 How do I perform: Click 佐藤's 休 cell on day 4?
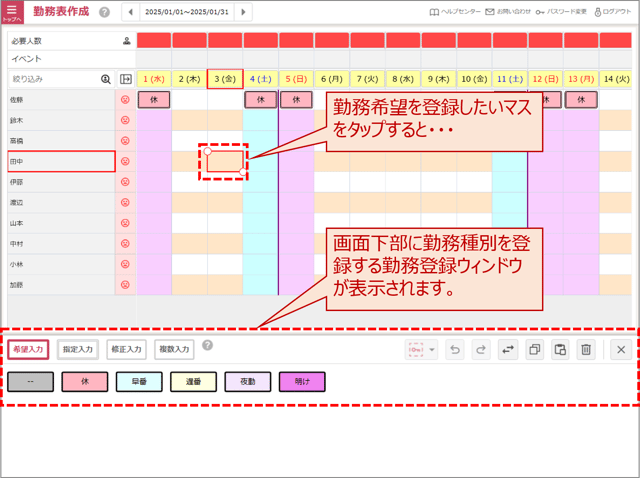(261, 100)
